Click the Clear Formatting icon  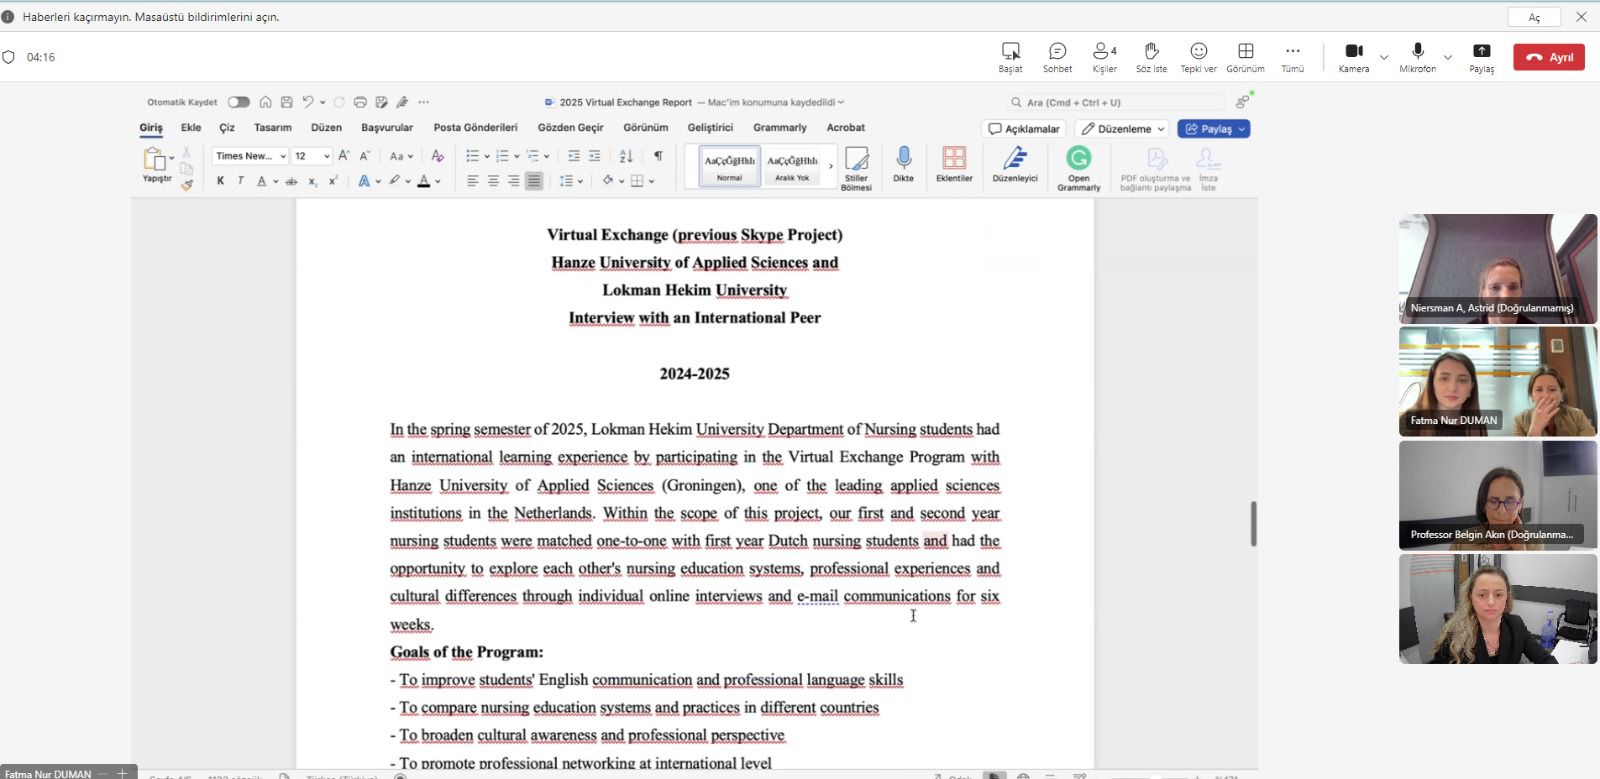point(437,156)
